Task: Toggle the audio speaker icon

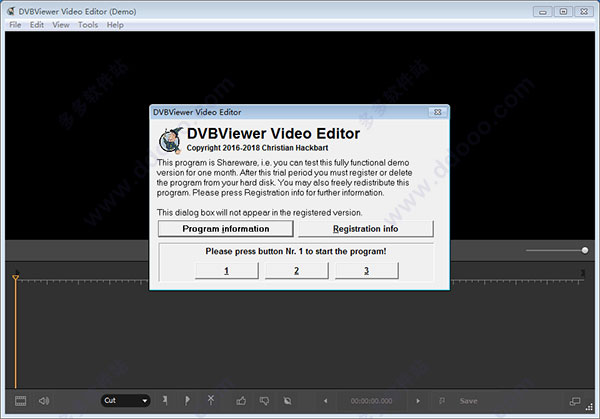Action: pos(44,401)
